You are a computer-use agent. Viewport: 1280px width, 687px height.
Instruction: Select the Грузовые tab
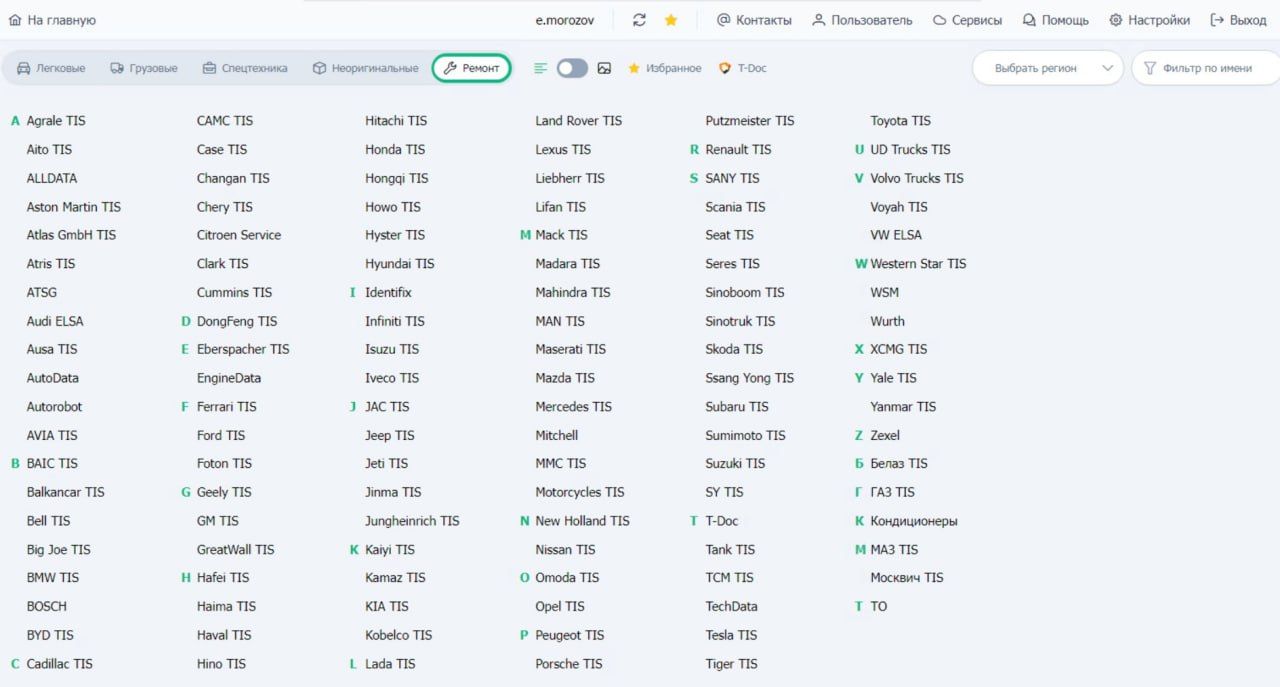(144, 68)
